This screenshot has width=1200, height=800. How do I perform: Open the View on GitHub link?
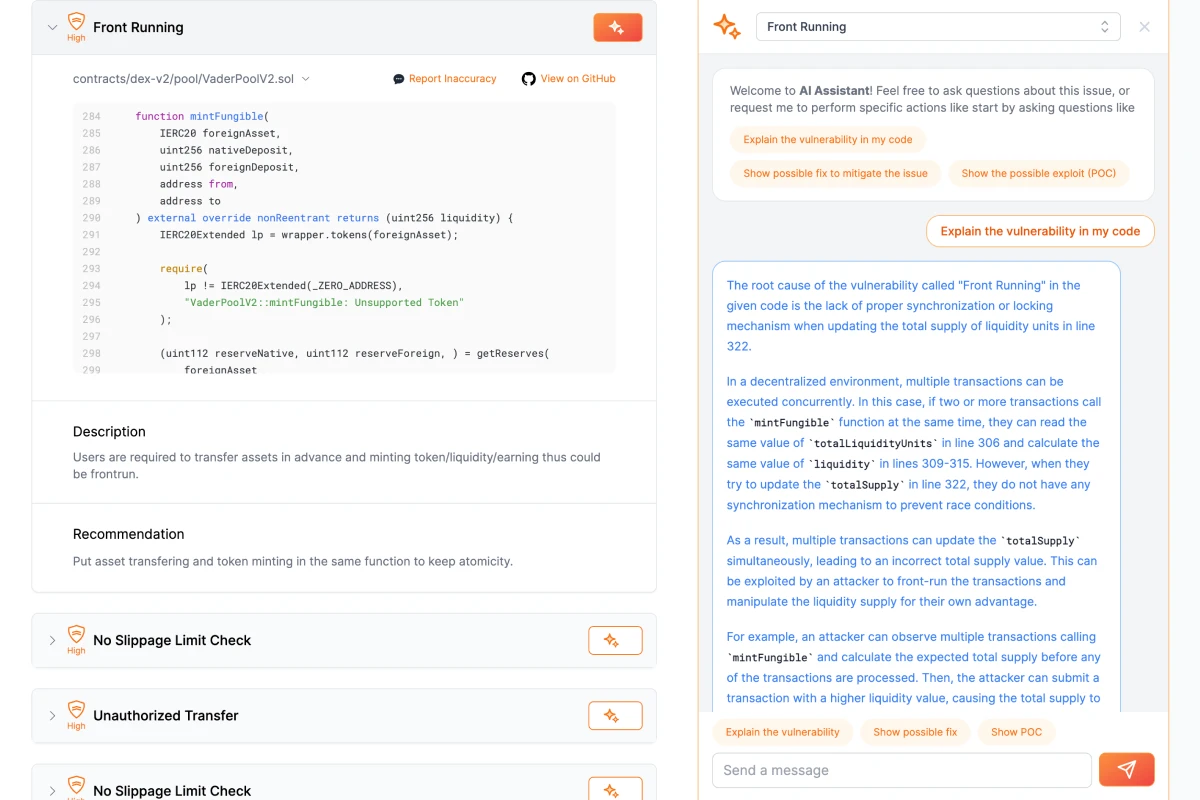577,79
